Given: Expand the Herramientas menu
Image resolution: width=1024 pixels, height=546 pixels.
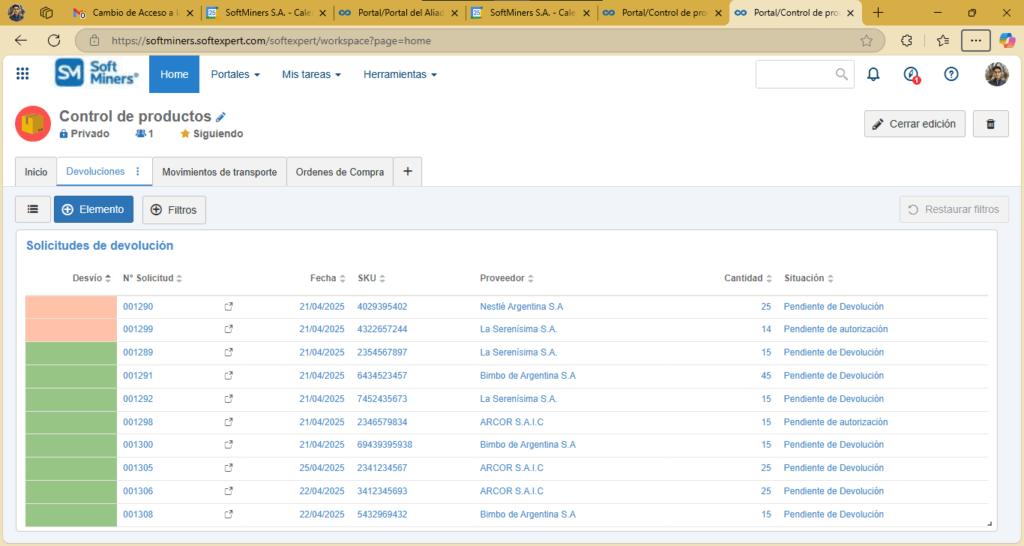Looking at the screenshot, I should pyautogui.click(x=399, y=75).
